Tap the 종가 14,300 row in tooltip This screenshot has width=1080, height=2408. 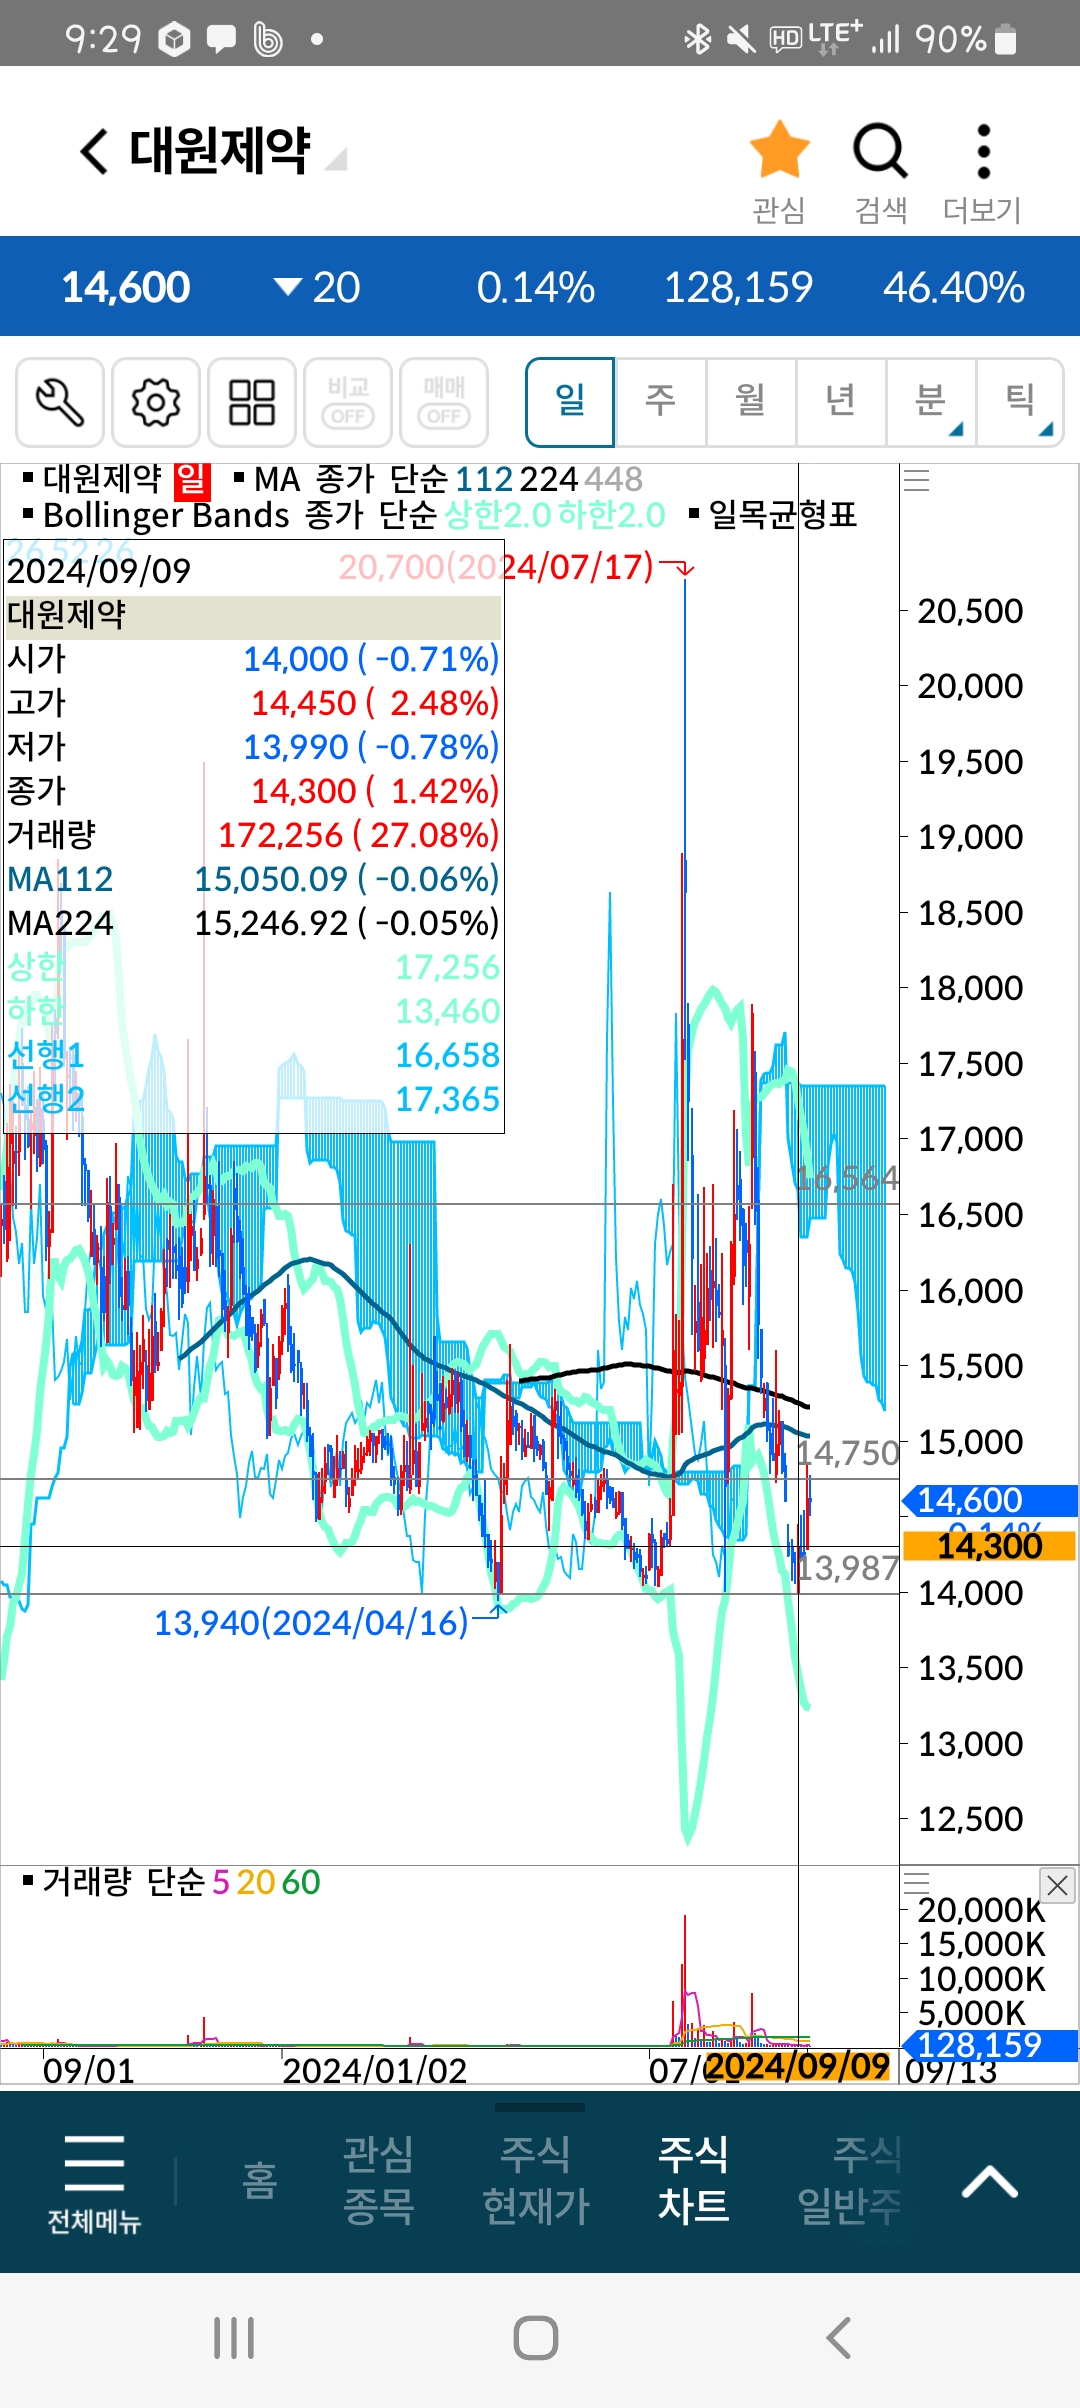click(x=253, y=791)
